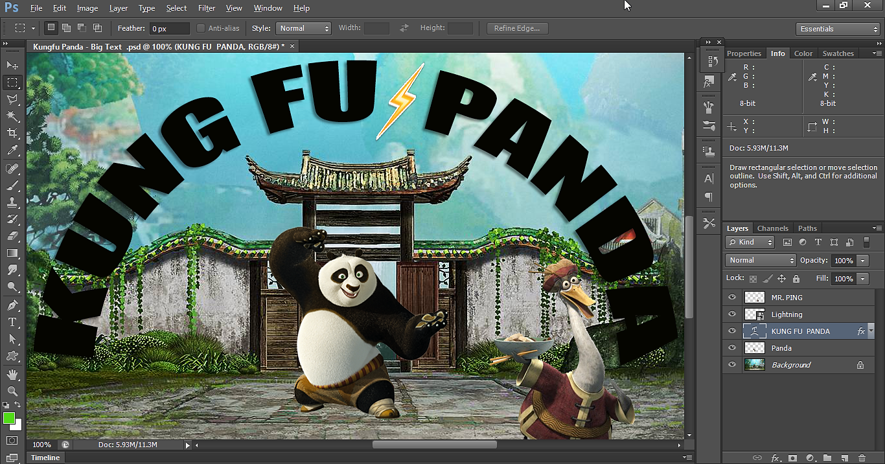This screenshot has height=466, width=886.
Task: Select the Eraser tool
Action: [12, 236]
